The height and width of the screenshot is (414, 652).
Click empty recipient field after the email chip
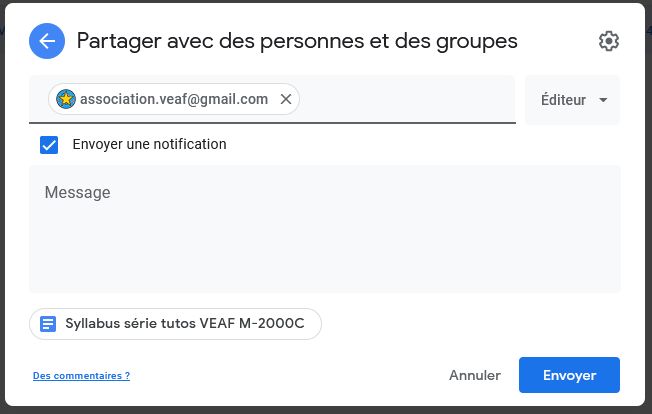405,99
